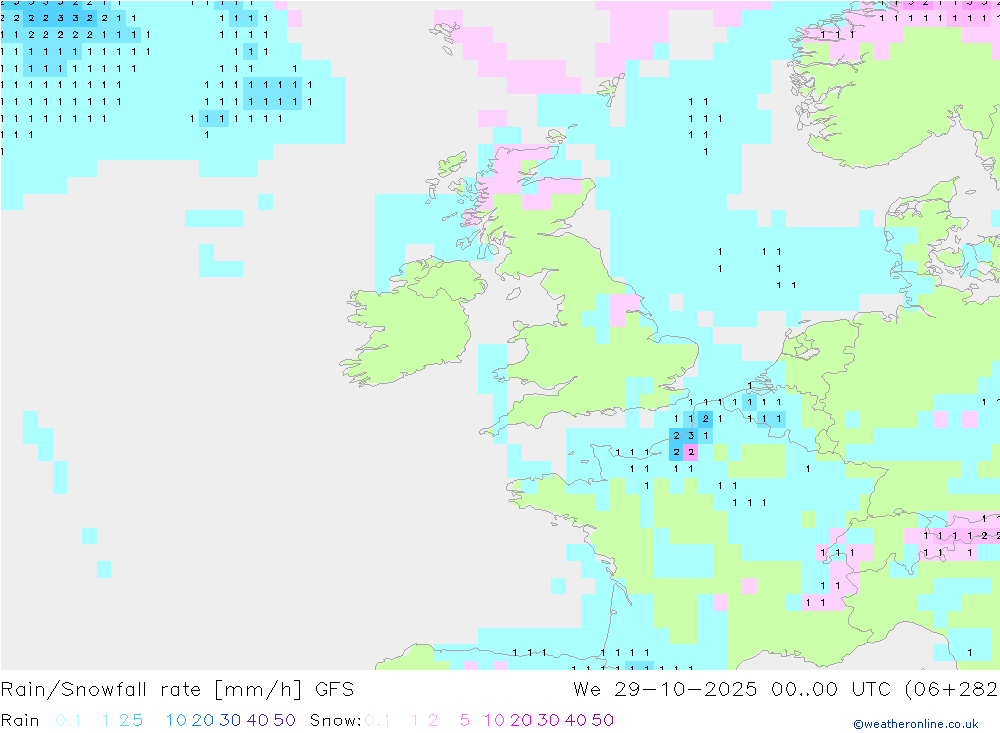
Task: Pick rain legend value 50
Action: tap(284, 720)
